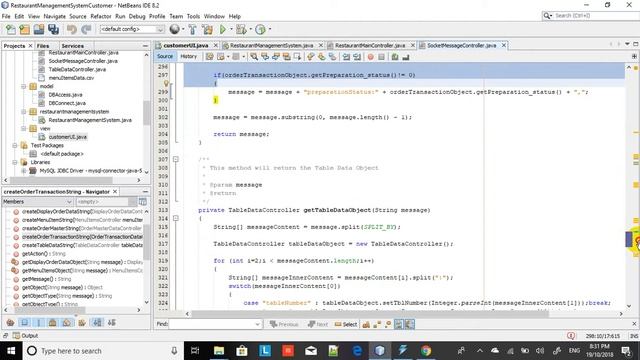Image resolution: width=640 pixels, height=360 pixels.
Task: Run the project with green play icon
Action: coord(223,29)
